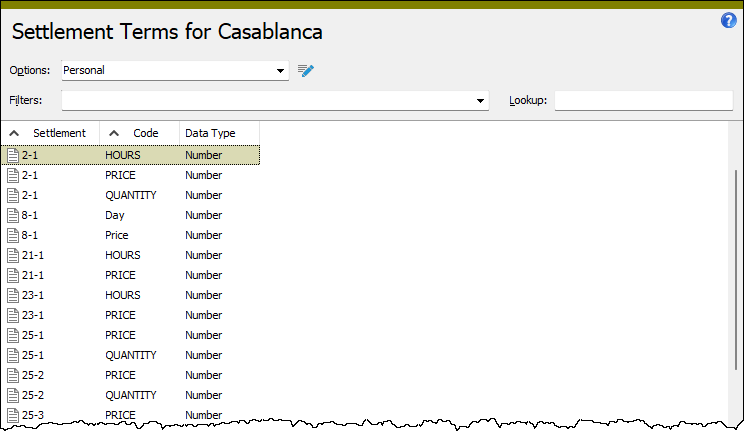Select the 2-1 QUANTITY row
Image resolution: width=744 pixels, height=434 pixels.
(130, 195)
